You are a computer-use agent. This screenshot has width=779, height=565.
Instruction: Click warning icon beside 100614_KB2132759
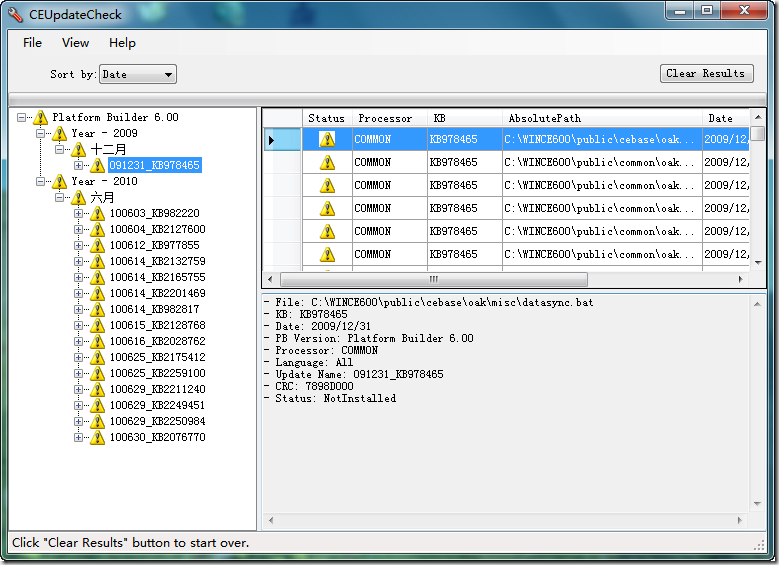97,261
